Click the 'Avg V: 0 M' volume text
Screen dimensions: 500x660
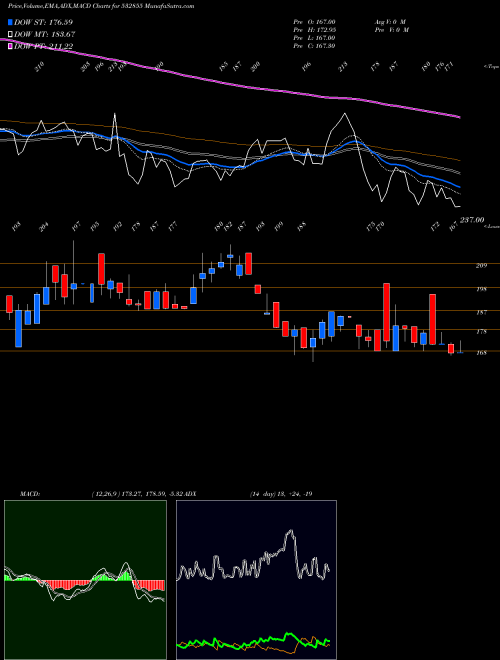[390, 22]
